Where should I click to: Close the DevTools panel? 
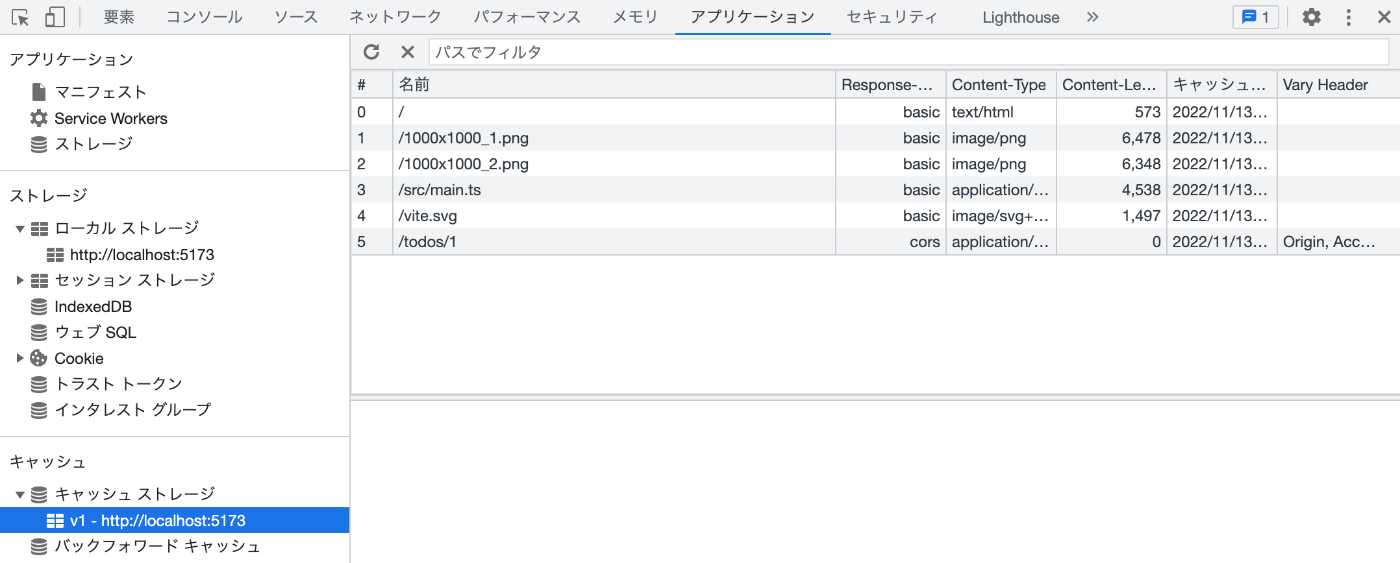(1383, 17)
